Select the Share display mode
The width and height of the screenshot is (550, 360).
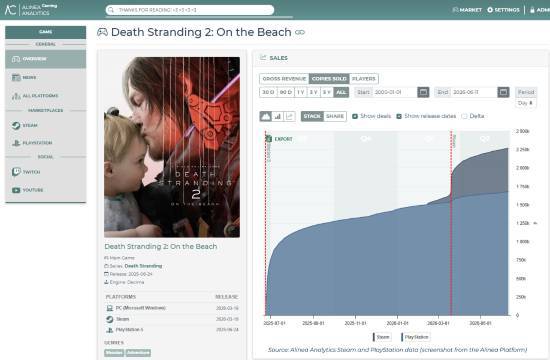coord(335,116)
